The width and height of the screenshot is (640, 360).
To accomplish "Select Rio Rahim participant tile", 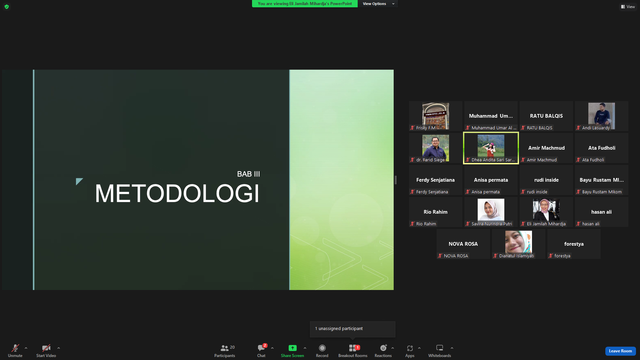I will click(x=436, y=212).
